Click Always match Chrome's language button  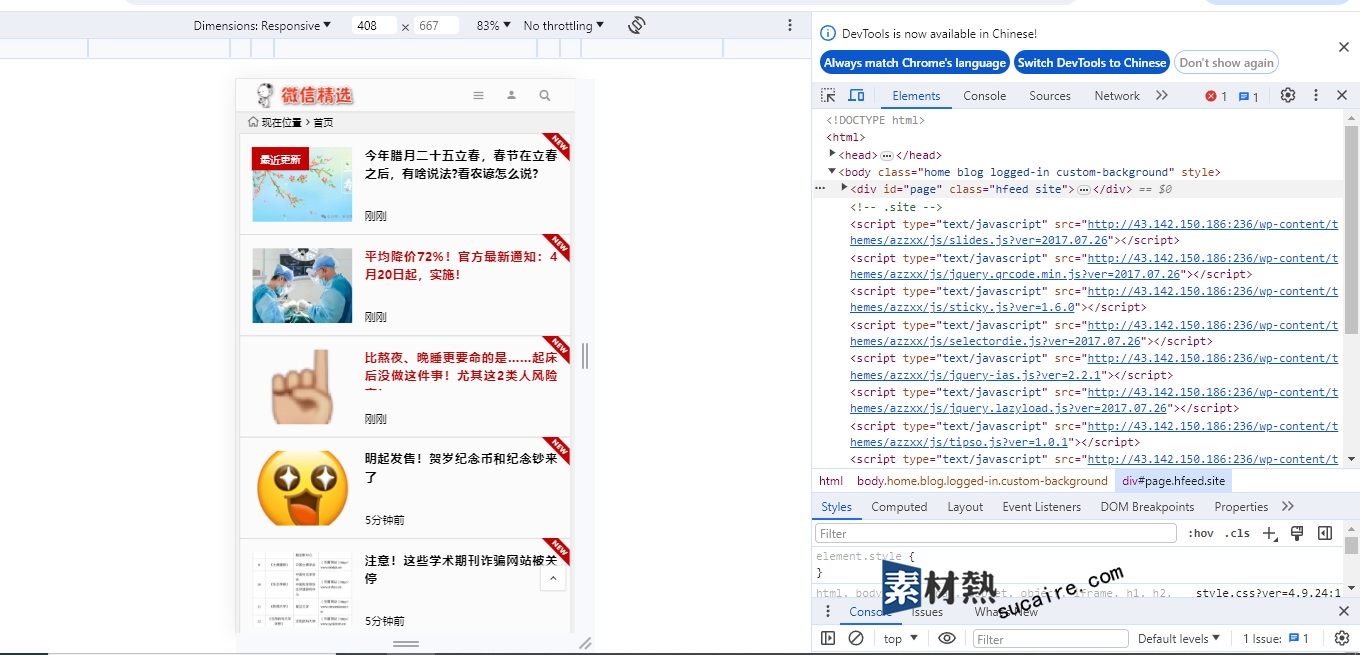pyautogui.click(x=915, y=62)
